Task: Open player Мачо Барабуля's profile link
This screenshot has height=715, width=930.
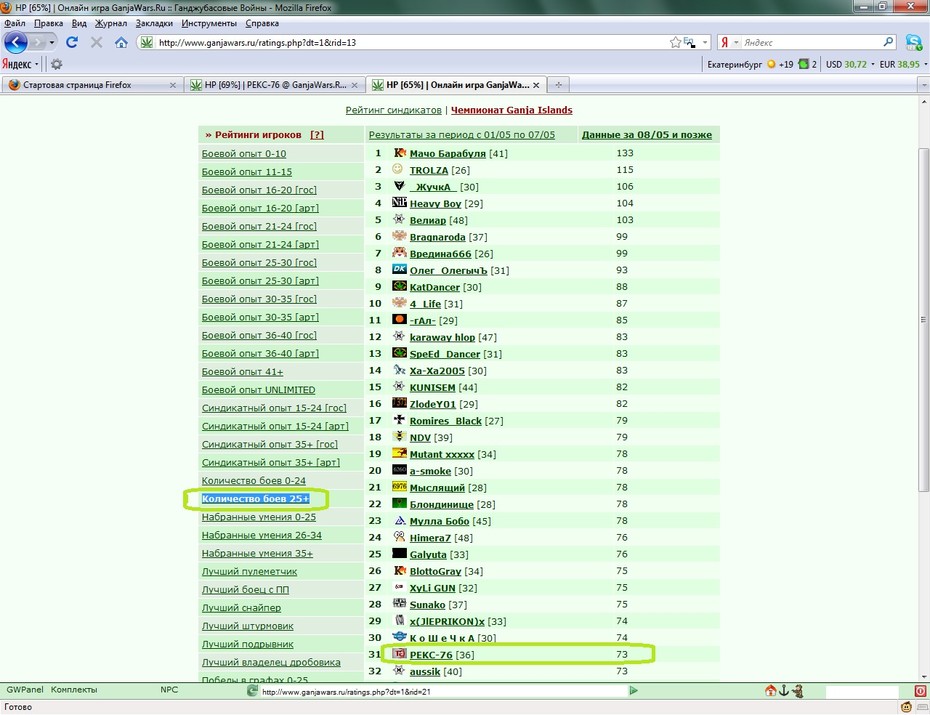Action: coord(447,154)
